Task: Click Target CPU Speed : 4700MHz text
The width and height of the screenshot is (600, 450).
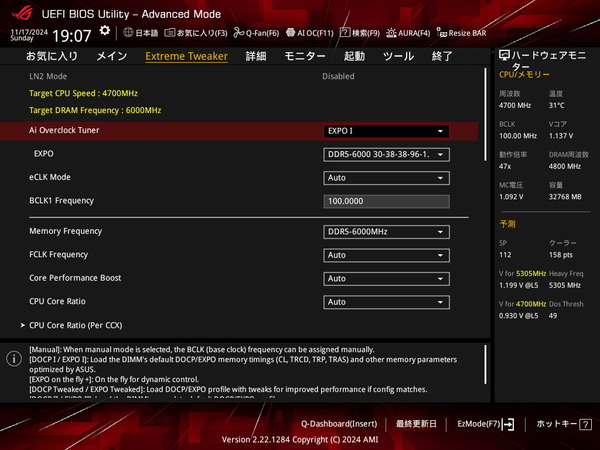Action: click(83, 93)
